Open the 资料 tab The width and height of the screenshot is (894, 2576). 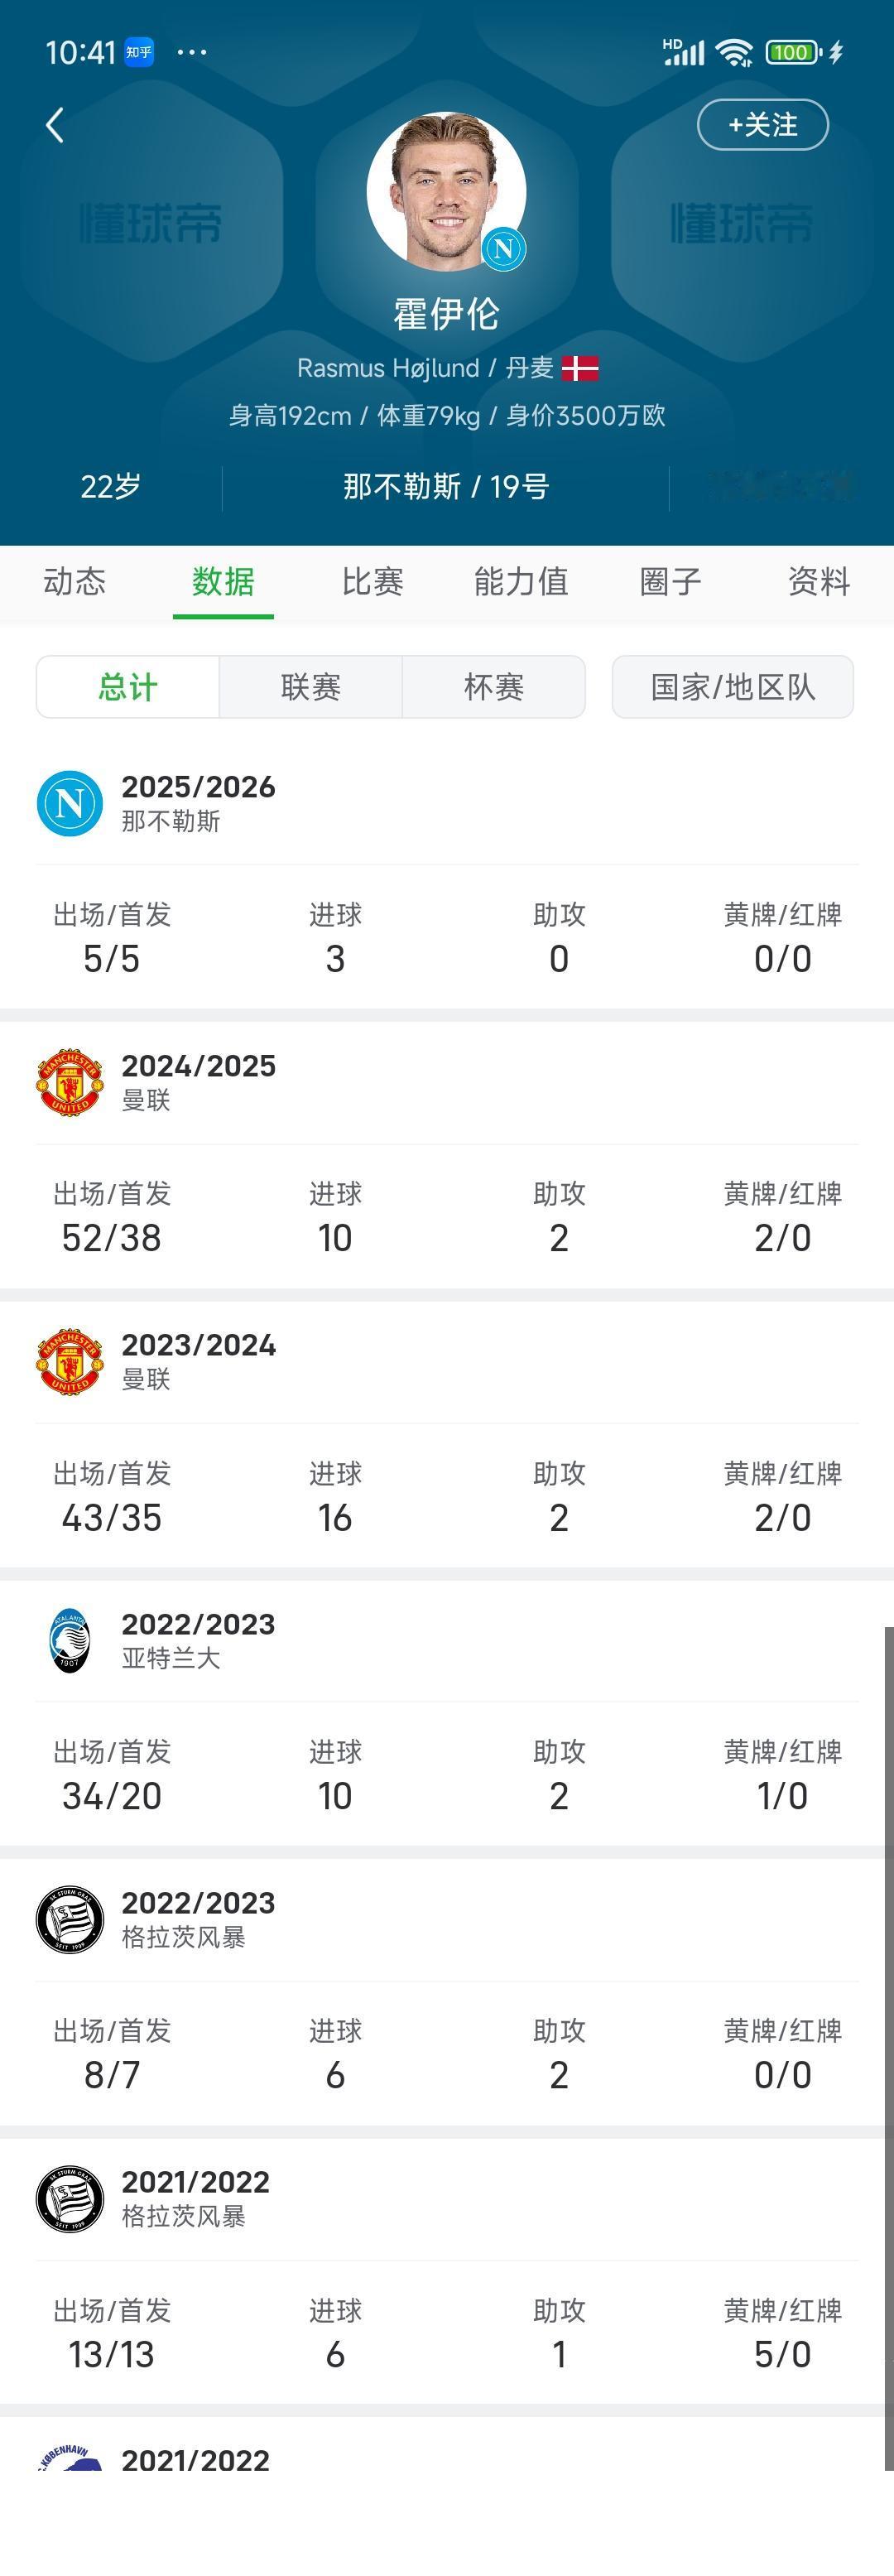pos(819,581)
